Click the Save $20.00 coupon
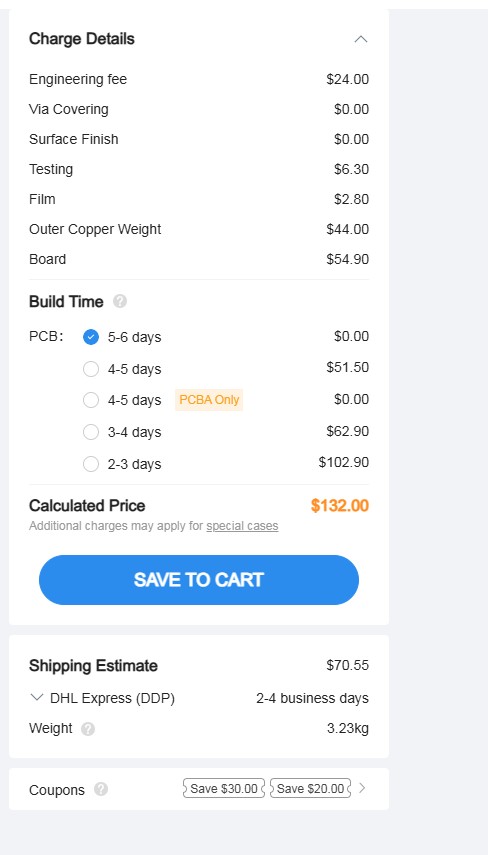The width and height of the screenshot is (488, 855). (310, 788)
